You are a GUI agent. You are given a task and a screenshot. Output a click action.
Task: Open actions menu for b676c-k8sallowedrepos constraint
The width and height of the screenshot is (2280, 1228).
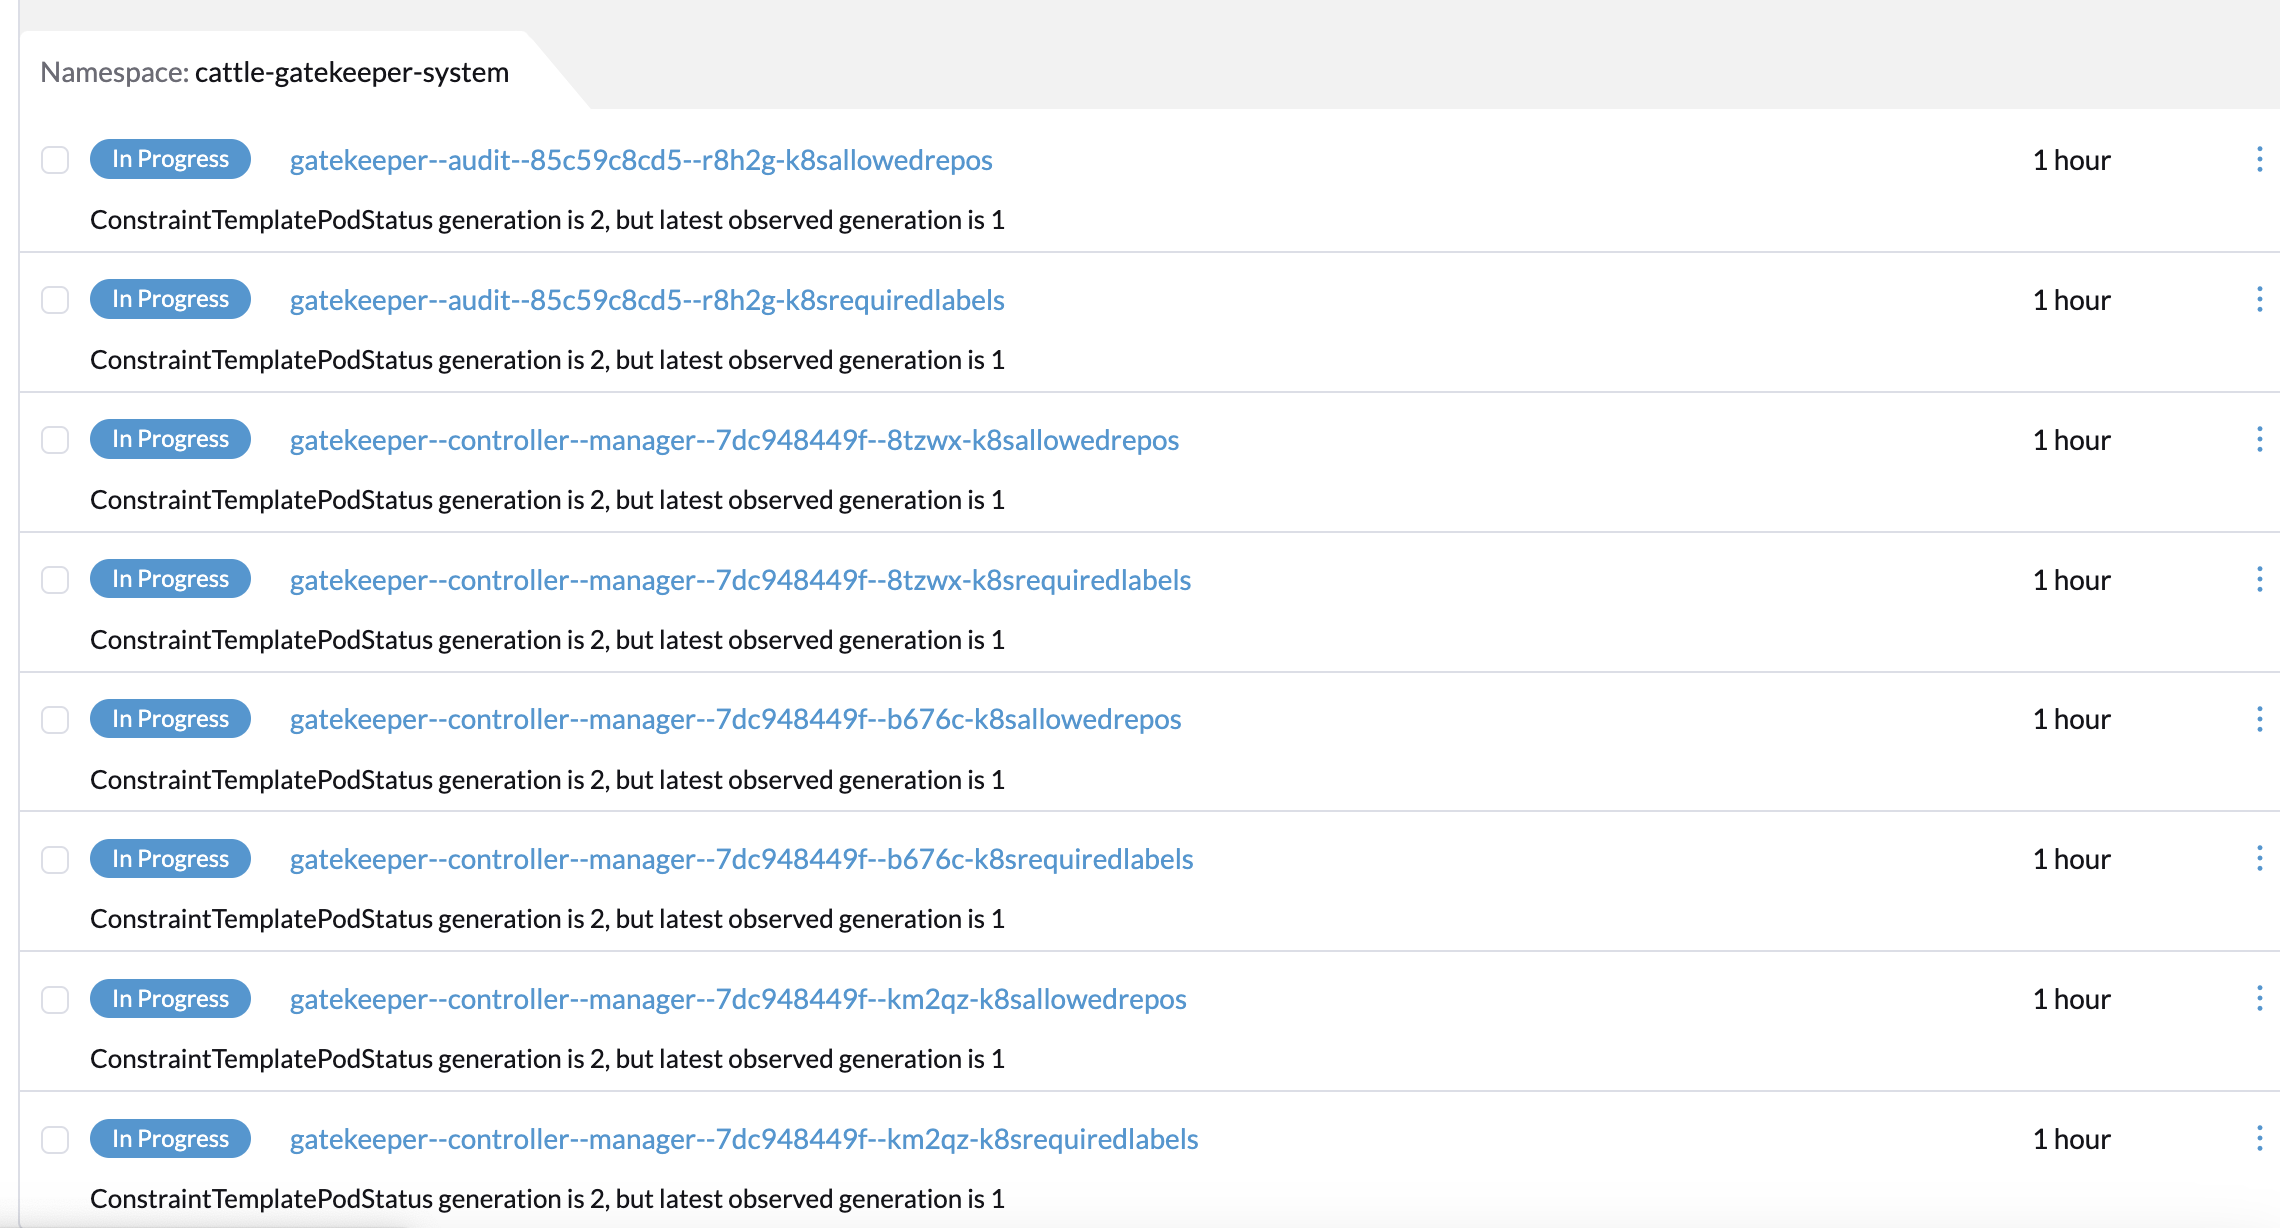2260,718
